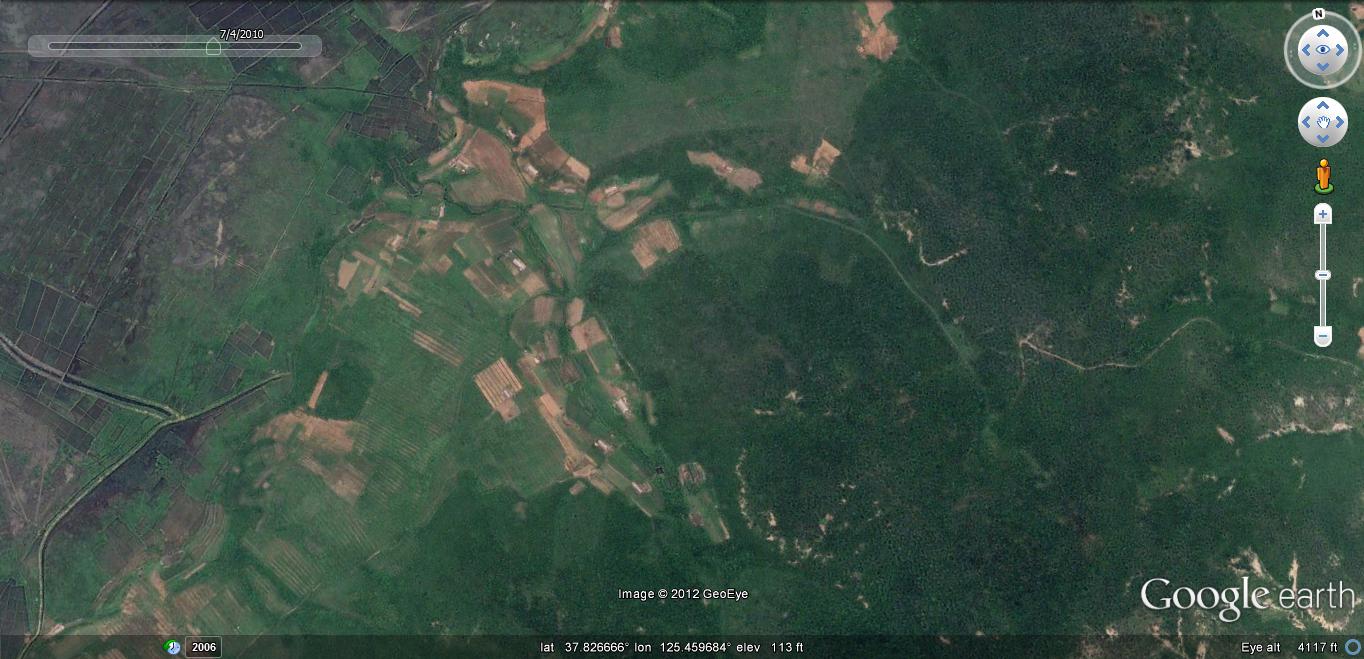Zoom in with the plus button

pos(1323,214)
